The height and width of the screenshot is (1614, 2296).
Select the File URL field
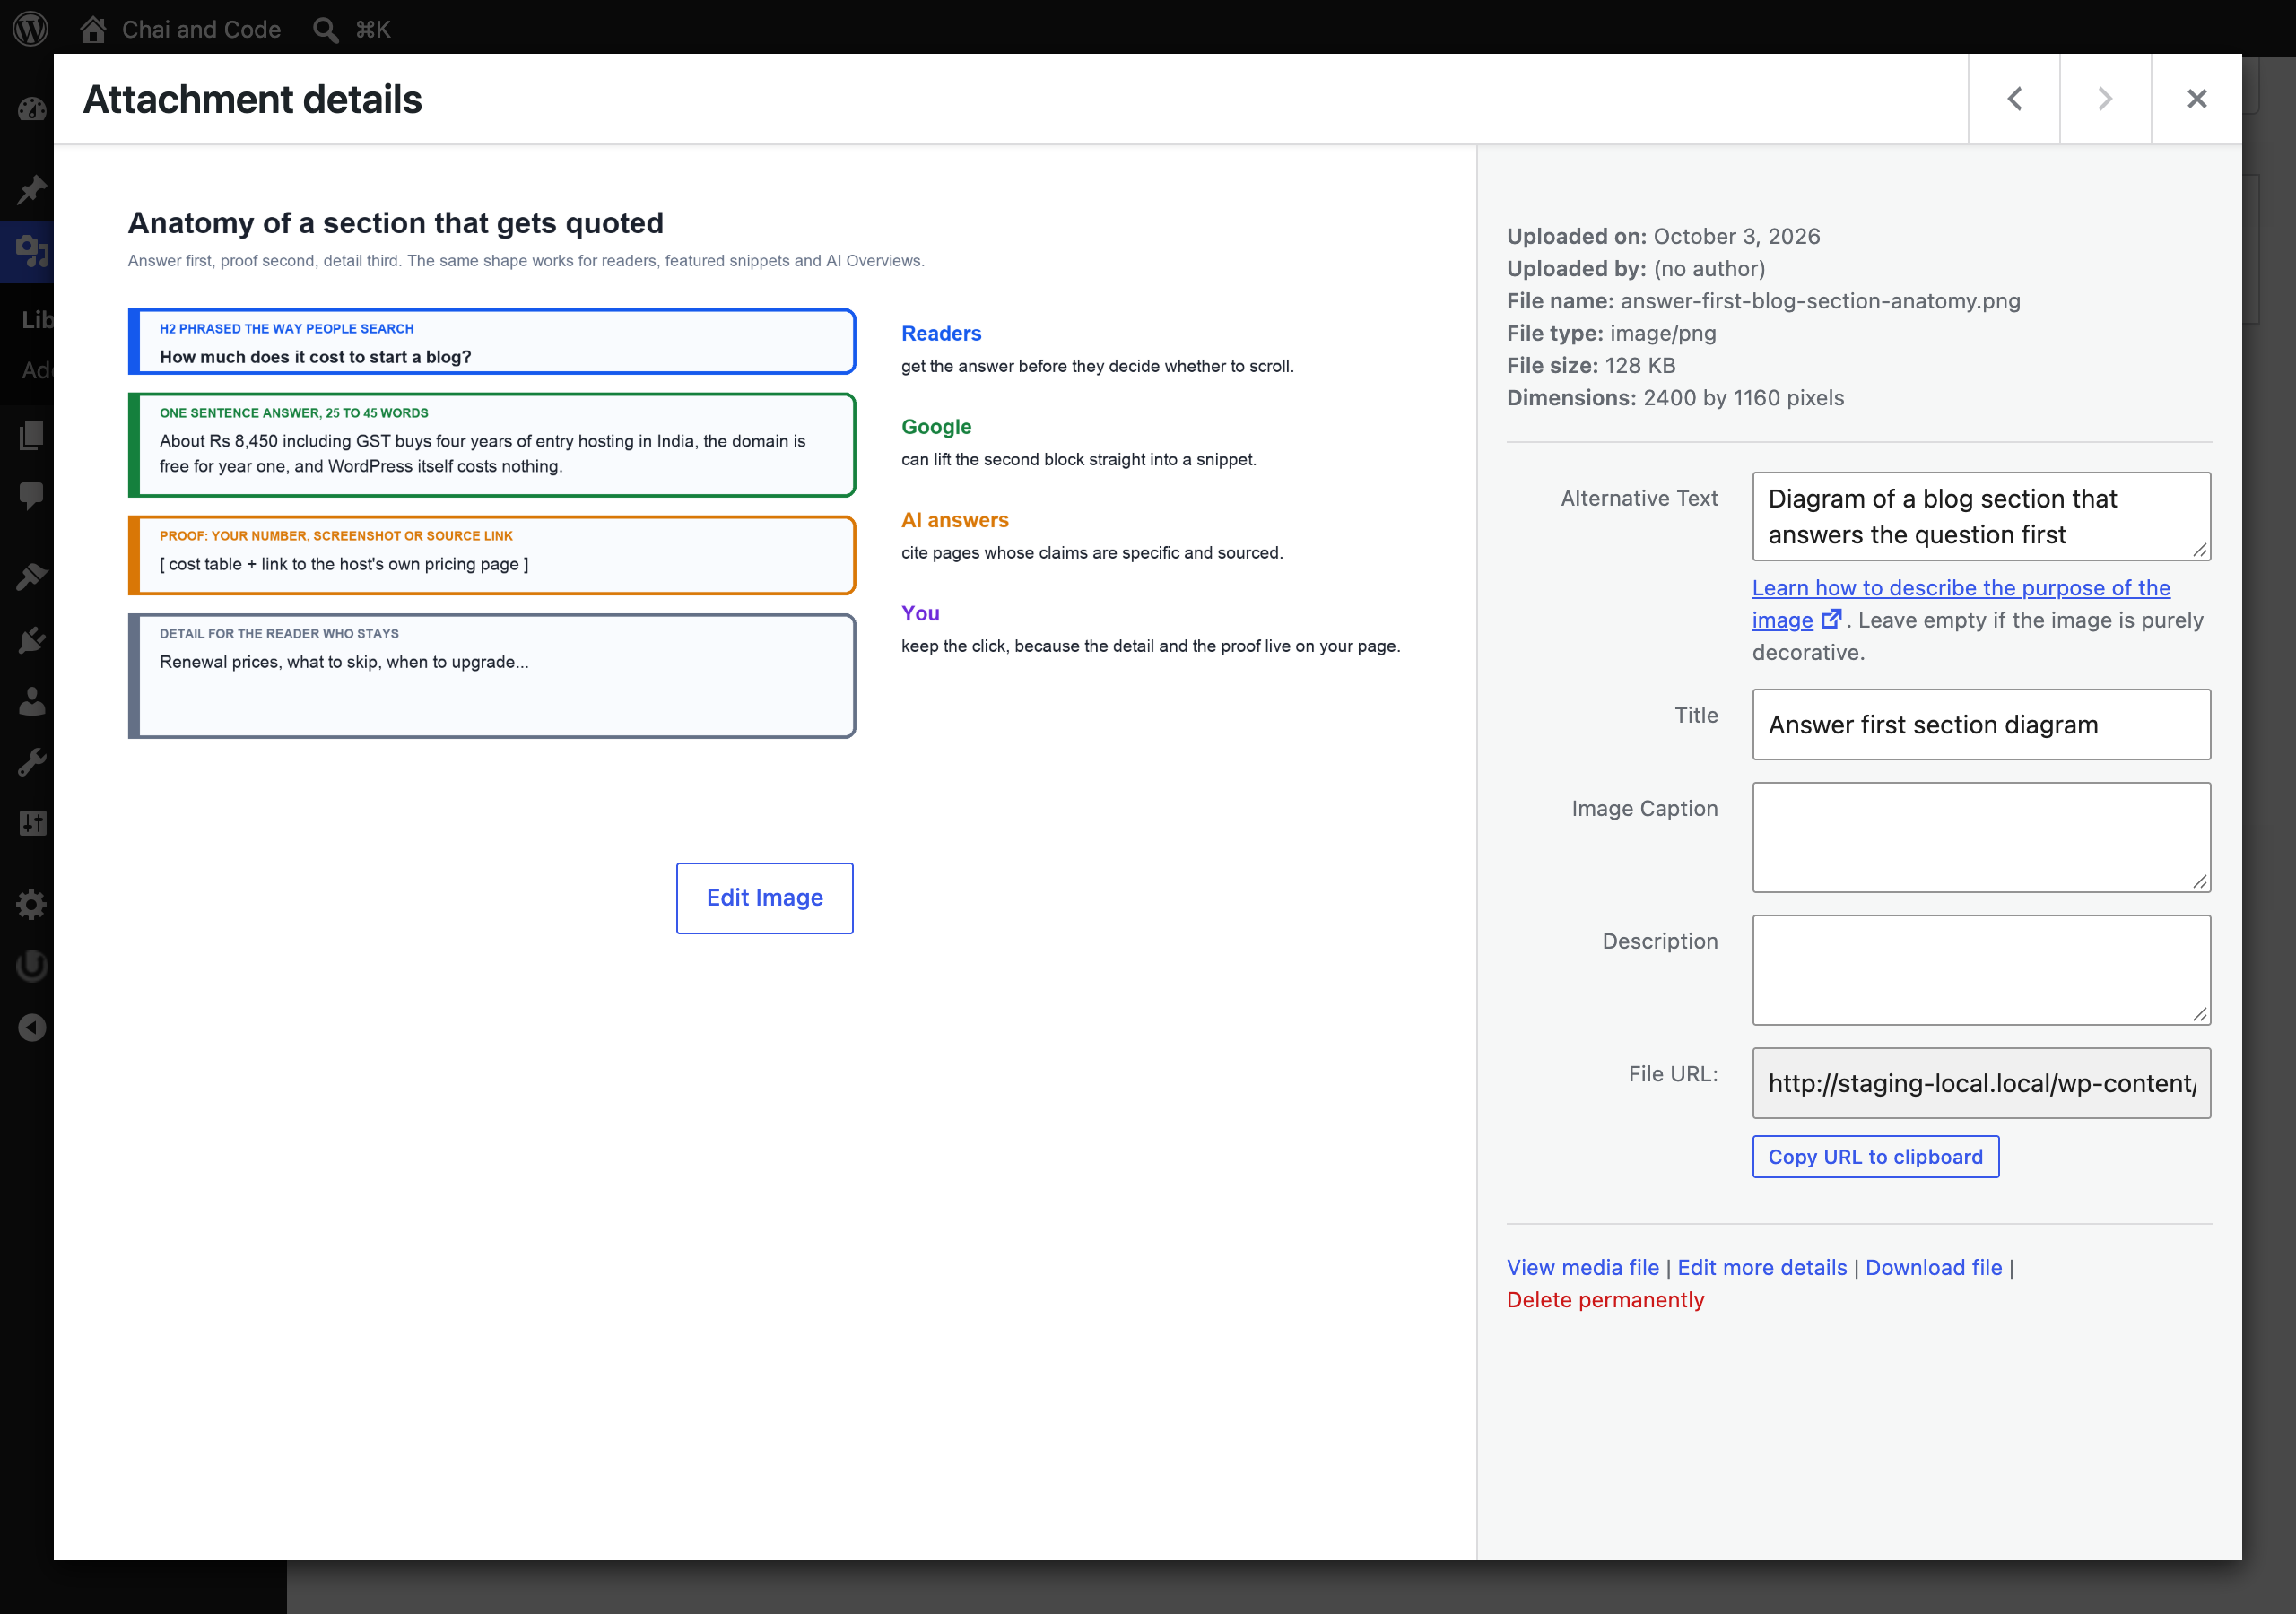coord(1981,1083)
